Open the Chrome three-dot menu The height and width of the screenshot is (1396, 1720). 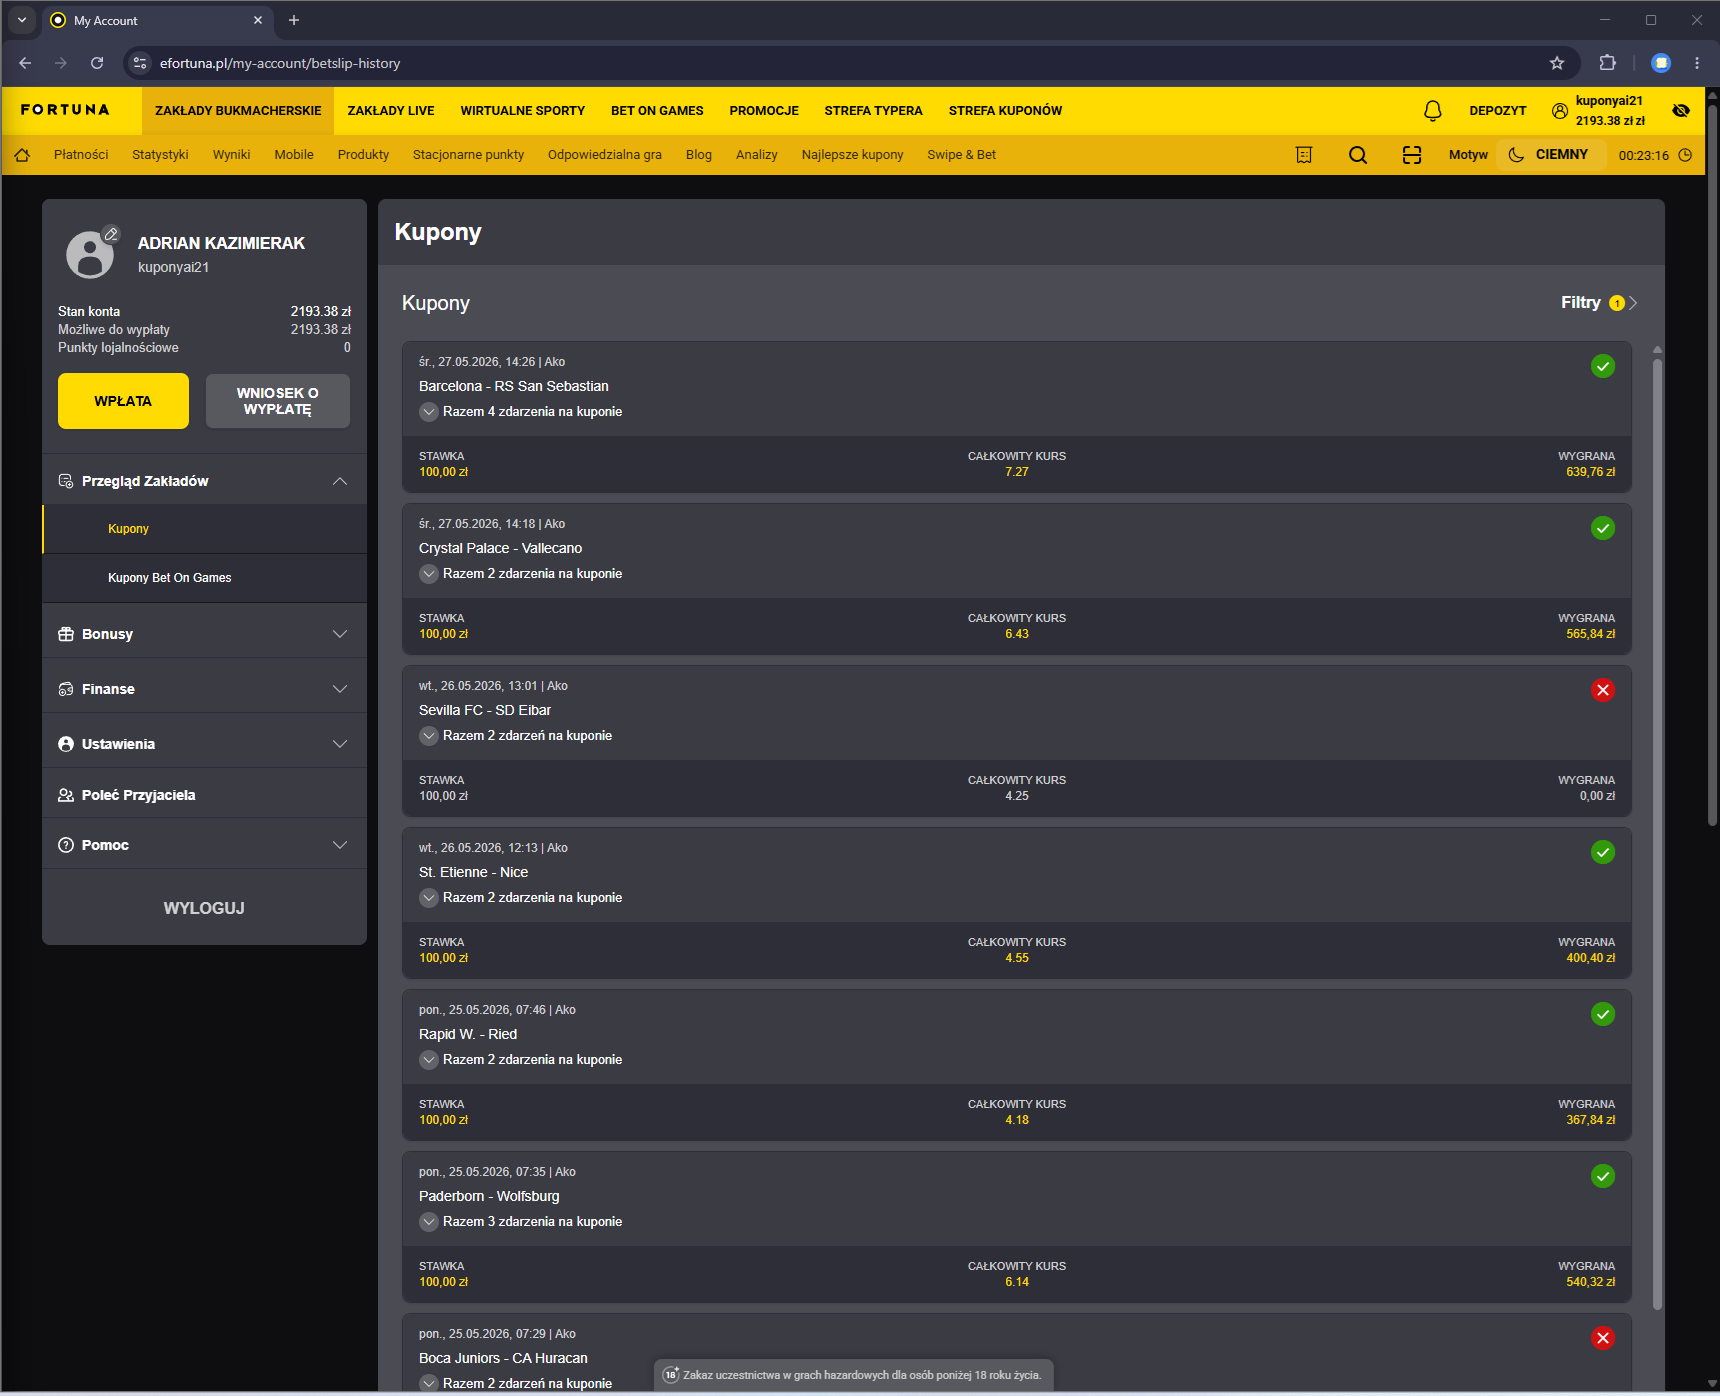pos(1697,63)
